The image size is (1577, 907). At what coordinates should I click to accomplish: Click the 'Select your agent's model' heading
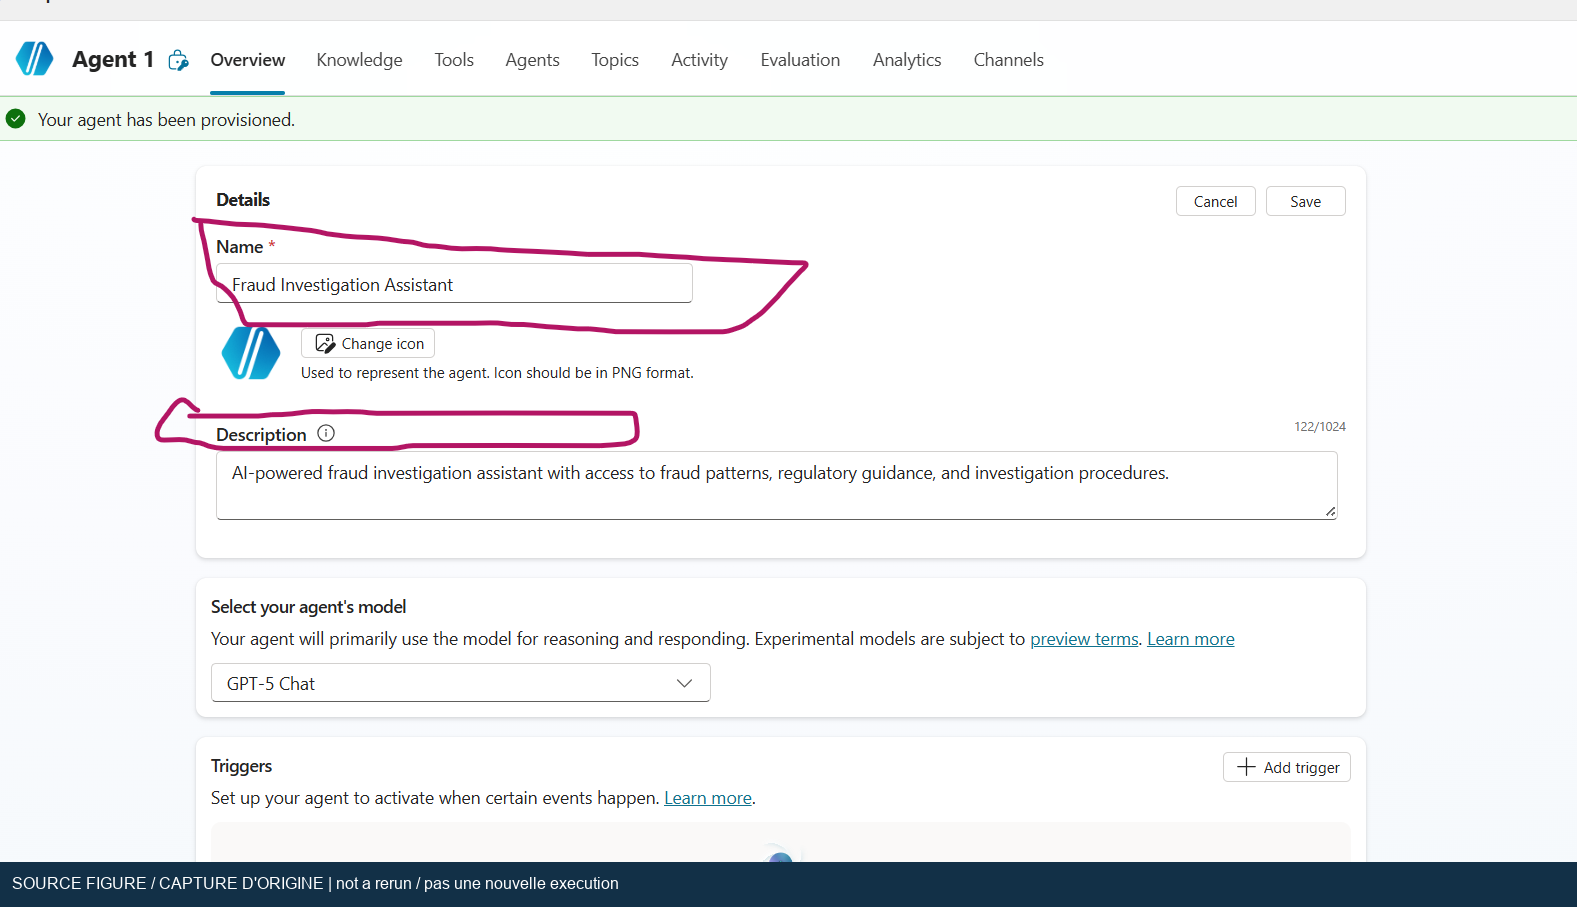(308, 607)
